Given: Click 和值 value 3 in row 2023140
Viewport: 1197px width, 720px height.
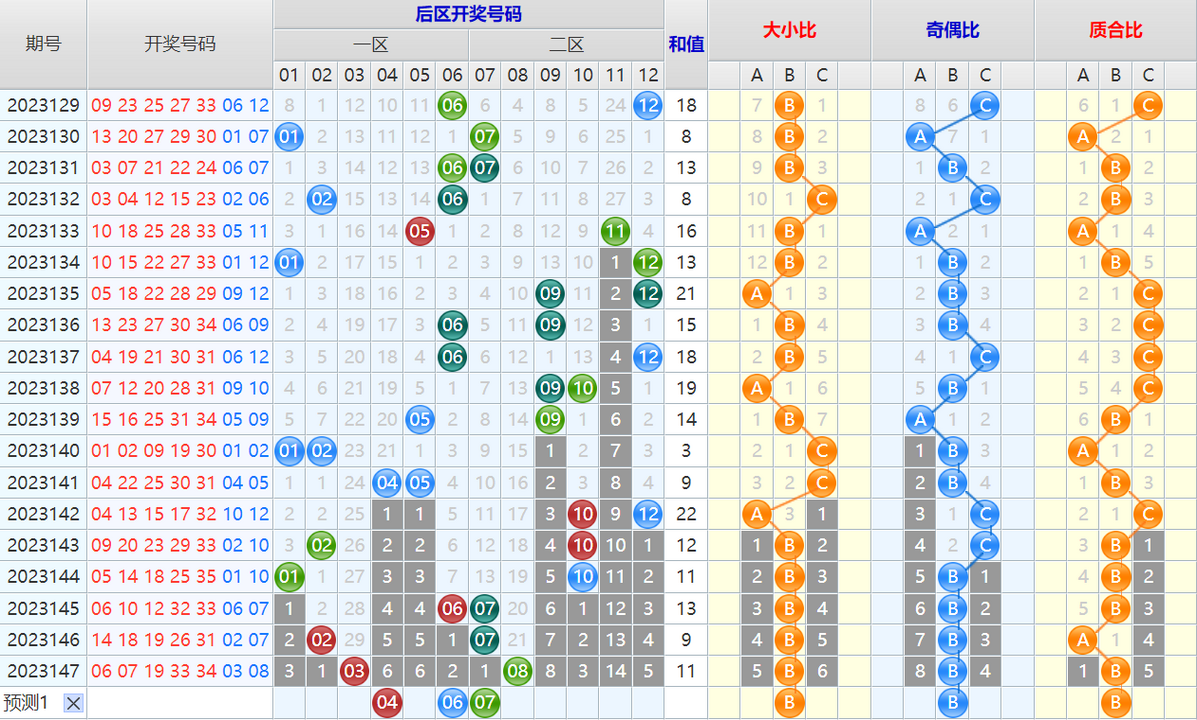Looking at the screenshot, I should pyautogui.click(x=686, y=450).
